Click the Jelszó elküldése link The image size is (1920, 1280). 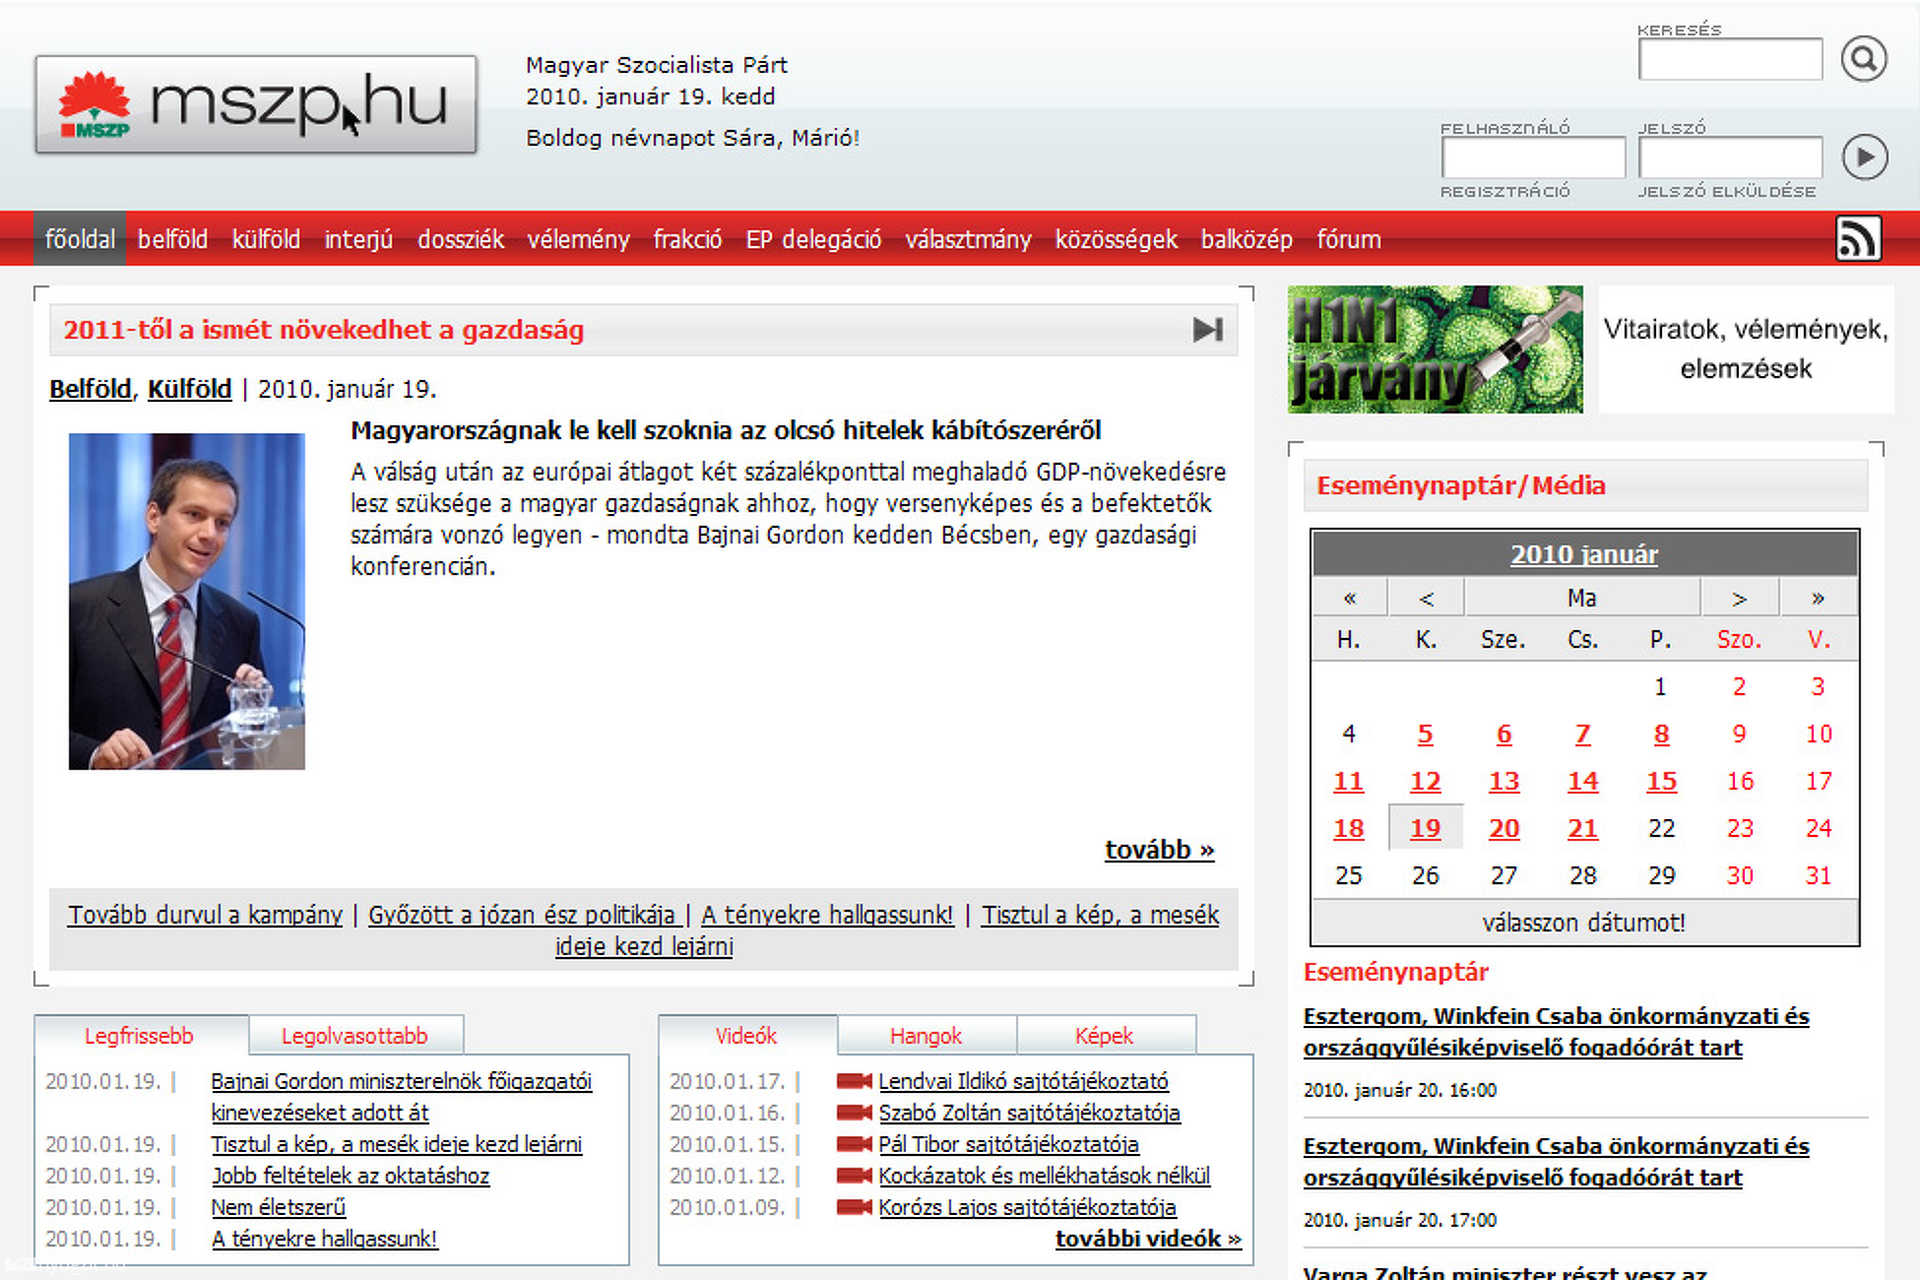coord(1727,191)
